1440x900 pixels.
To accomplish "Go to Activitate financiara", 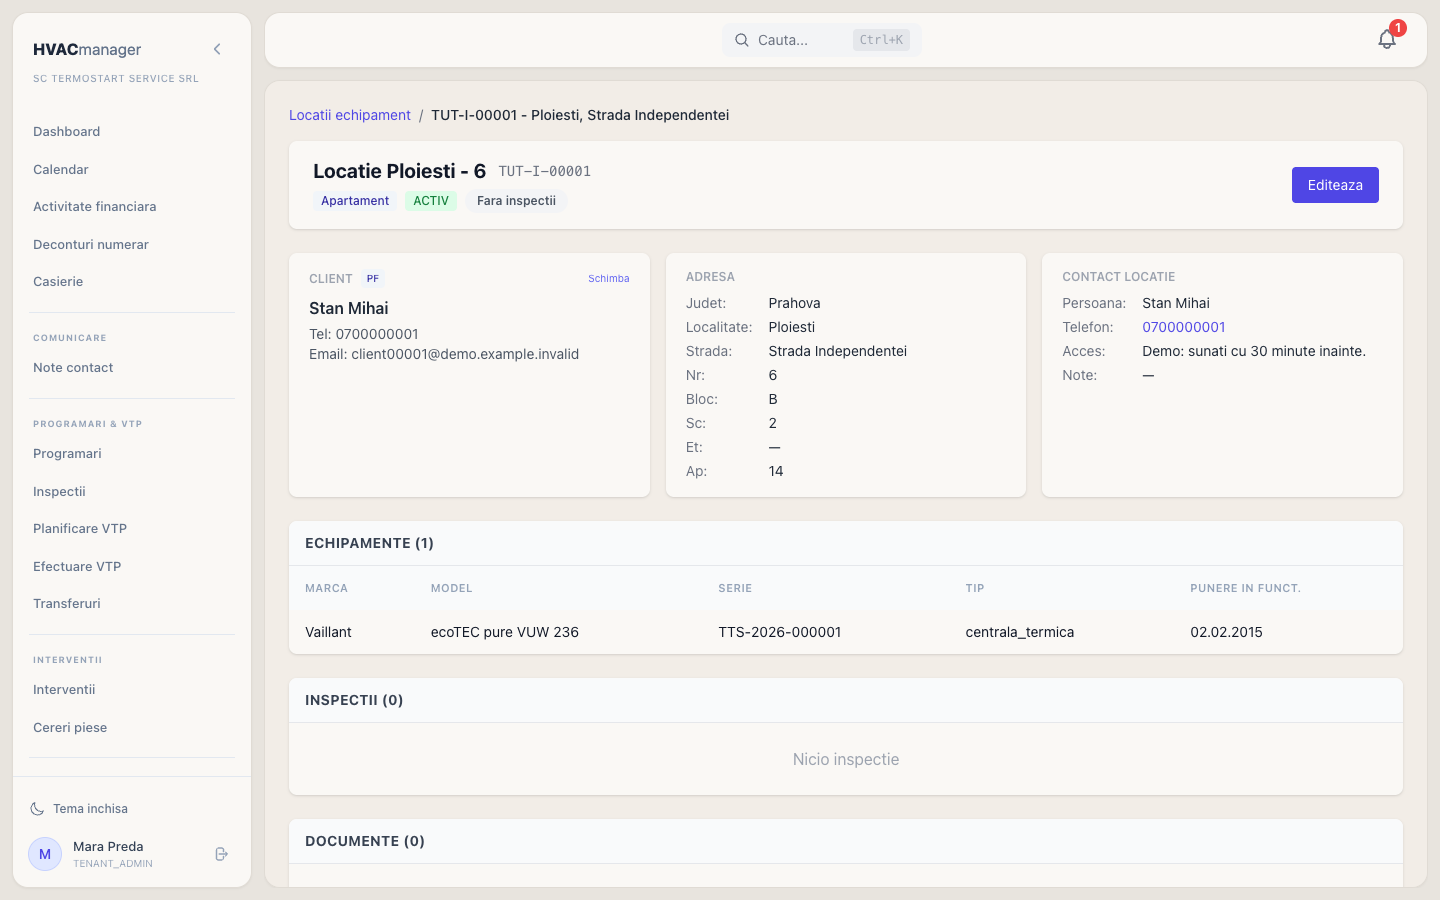I will pos(95,207).
